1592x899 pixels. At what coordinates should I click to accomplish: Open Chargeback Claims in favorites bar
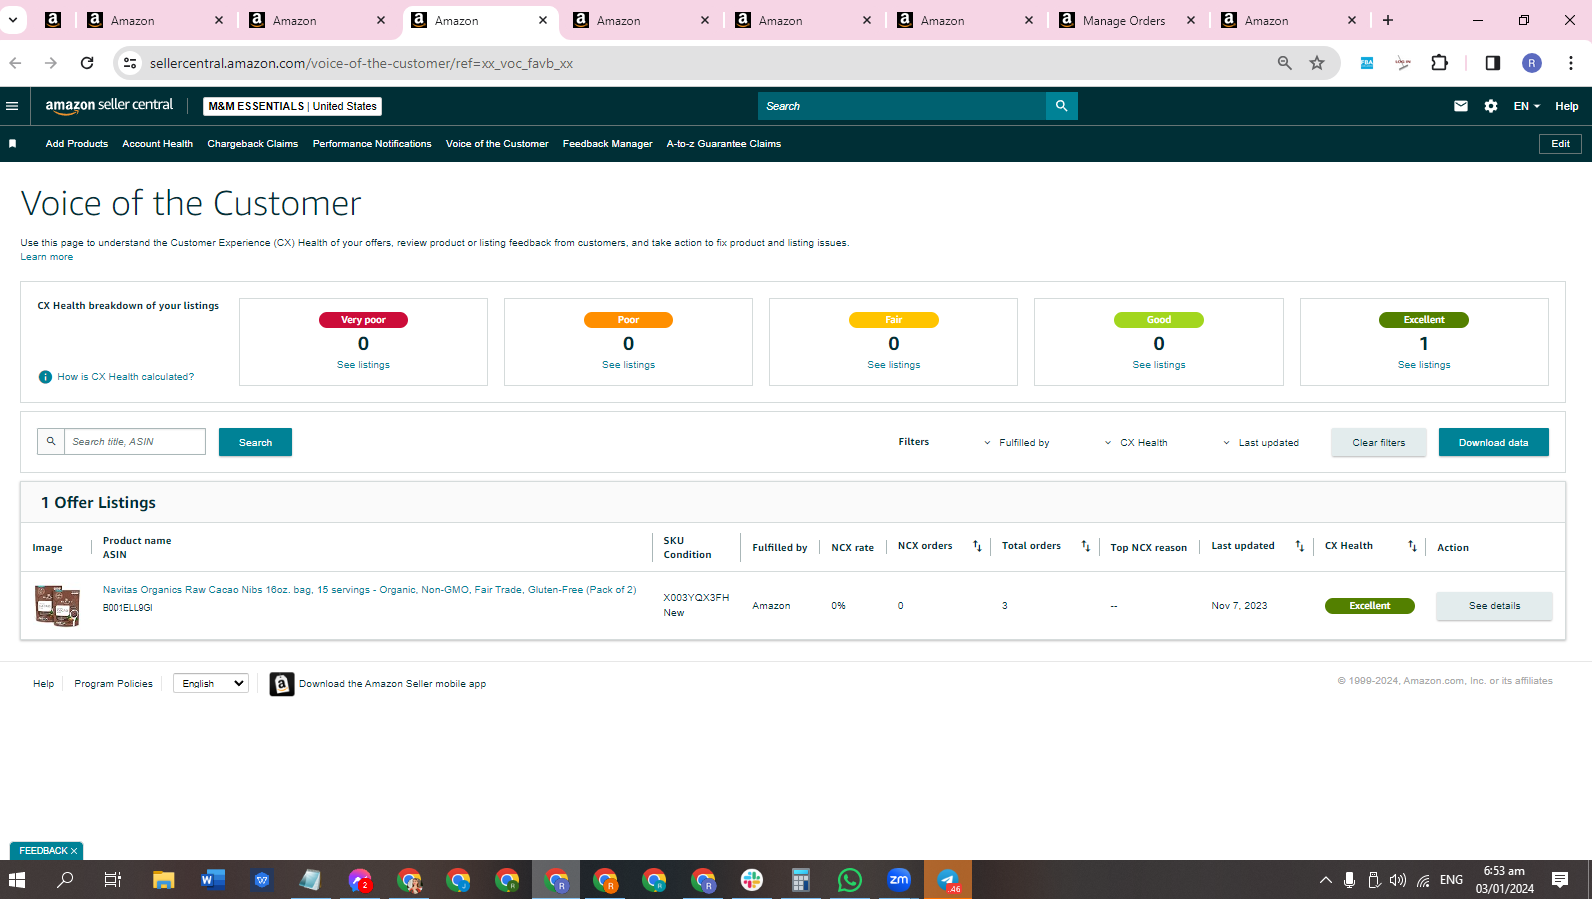(x=253, y=144)
